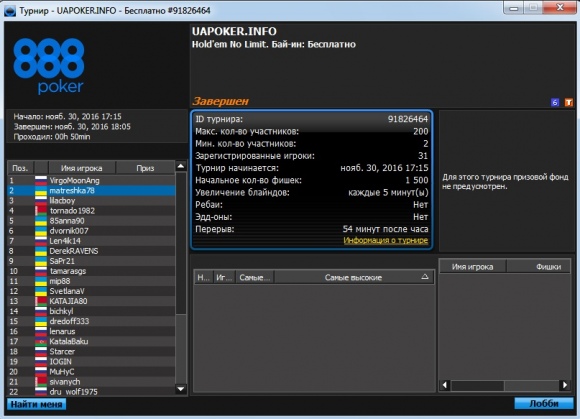This screenshot has width=580, height=419.
Task: Sort players by the Приз column header
Action: pyautogui.click(x=145, y=168)
